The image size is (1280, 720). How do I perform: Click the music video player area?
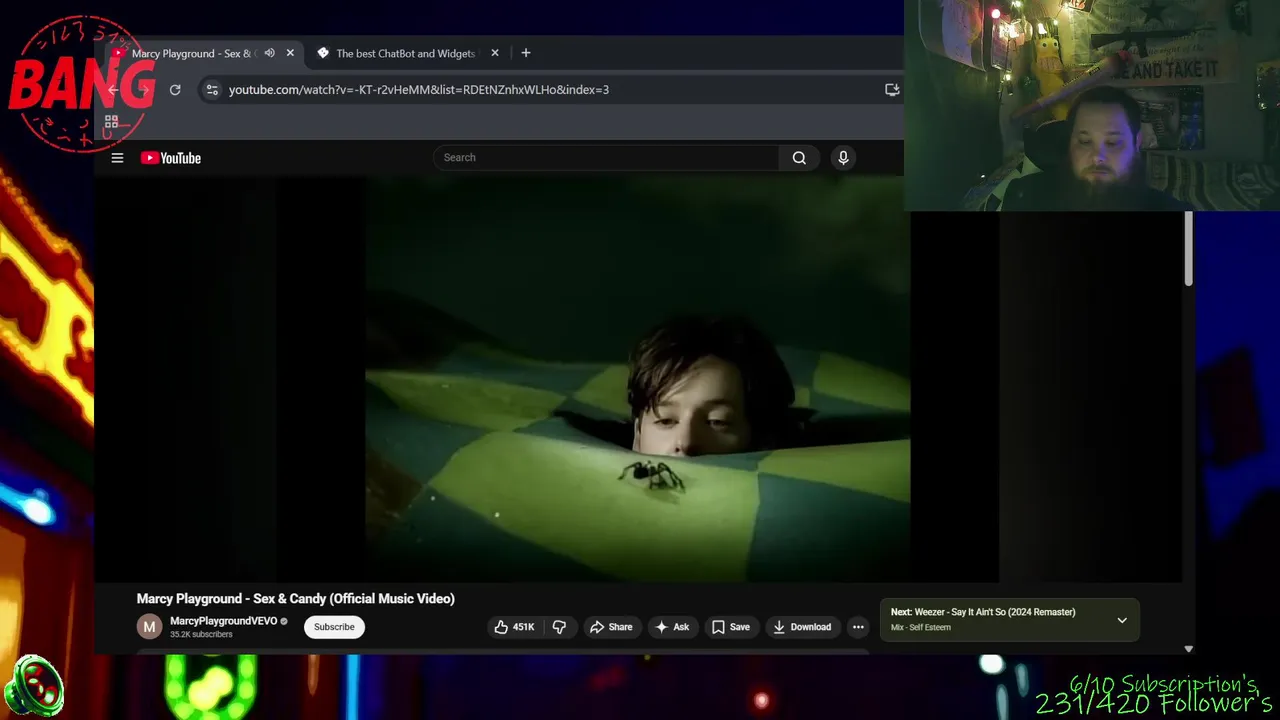[637, 380]
